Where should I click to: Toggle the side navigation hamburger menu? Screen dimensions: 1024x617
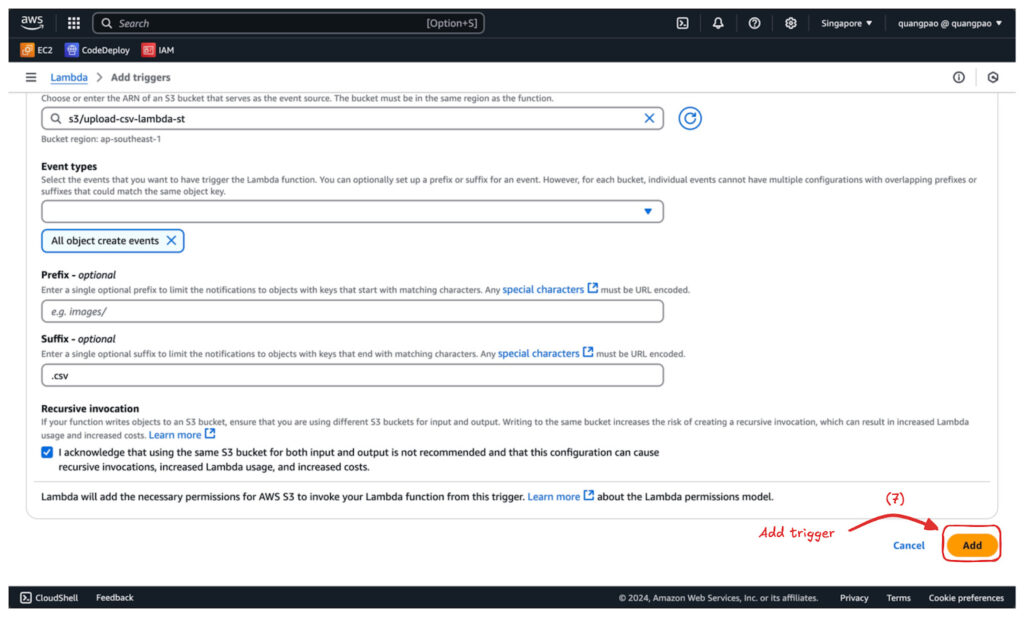(x=31, y=77)
